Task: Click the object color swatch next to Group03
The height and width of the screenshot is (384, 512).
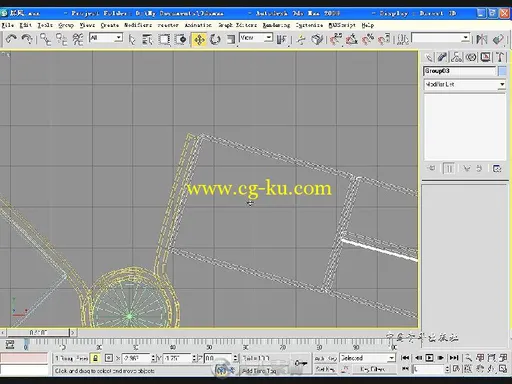Action: [502, 71]
